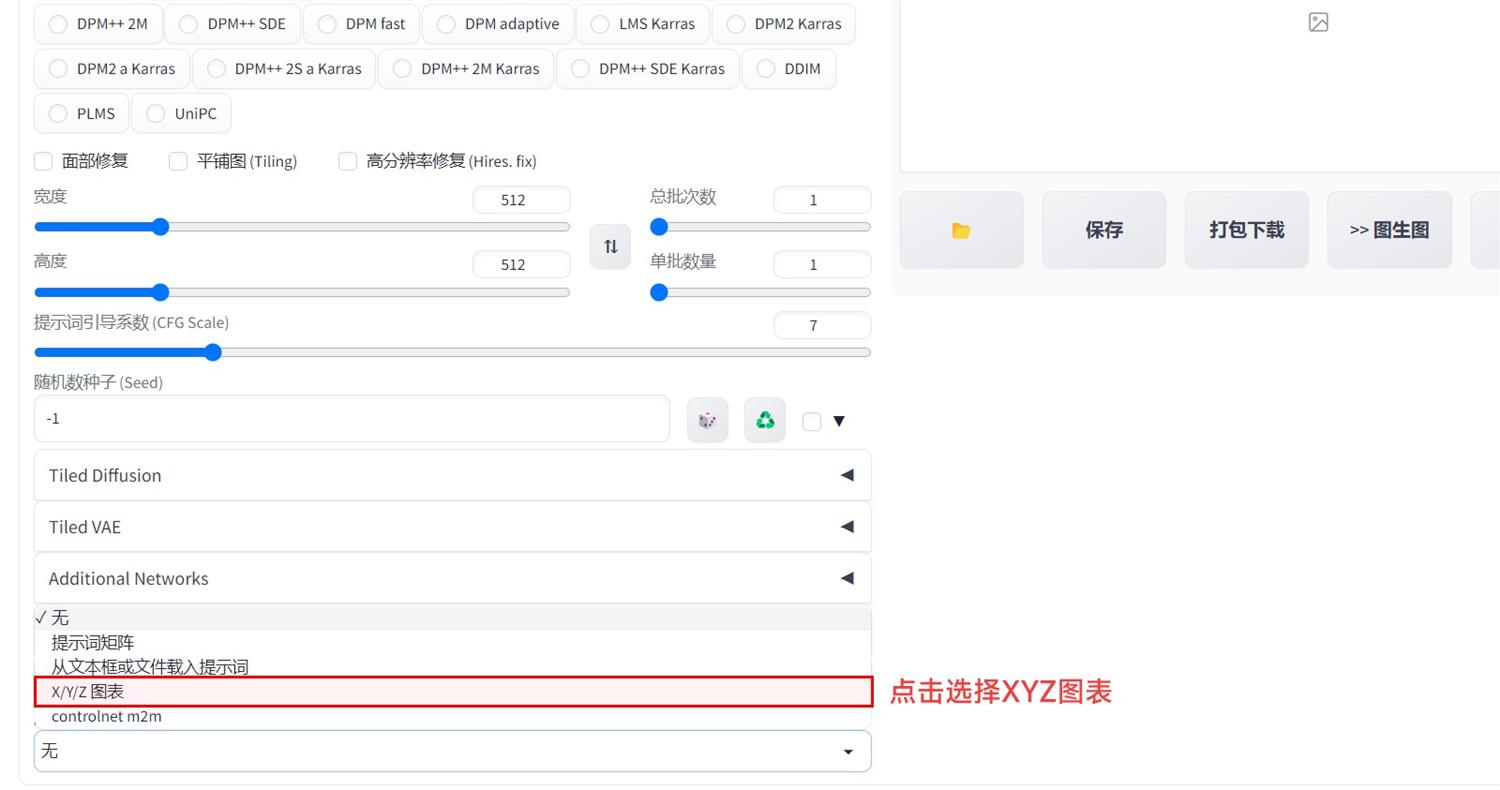
Task: Click the 保存 save button
Action: click(1103, 229)
